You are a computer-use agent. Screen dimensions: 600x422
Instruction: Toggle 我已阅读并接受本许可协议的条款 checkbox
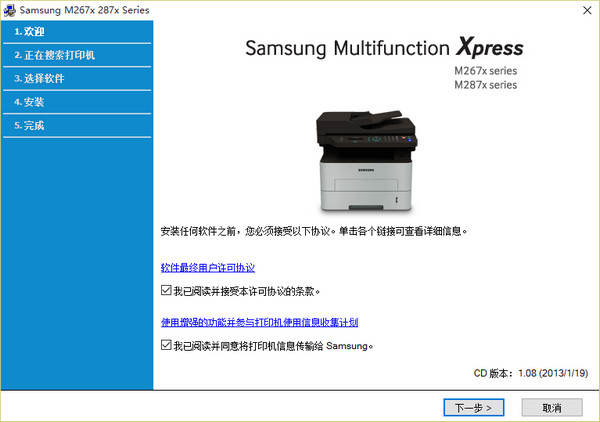point(166,290)
